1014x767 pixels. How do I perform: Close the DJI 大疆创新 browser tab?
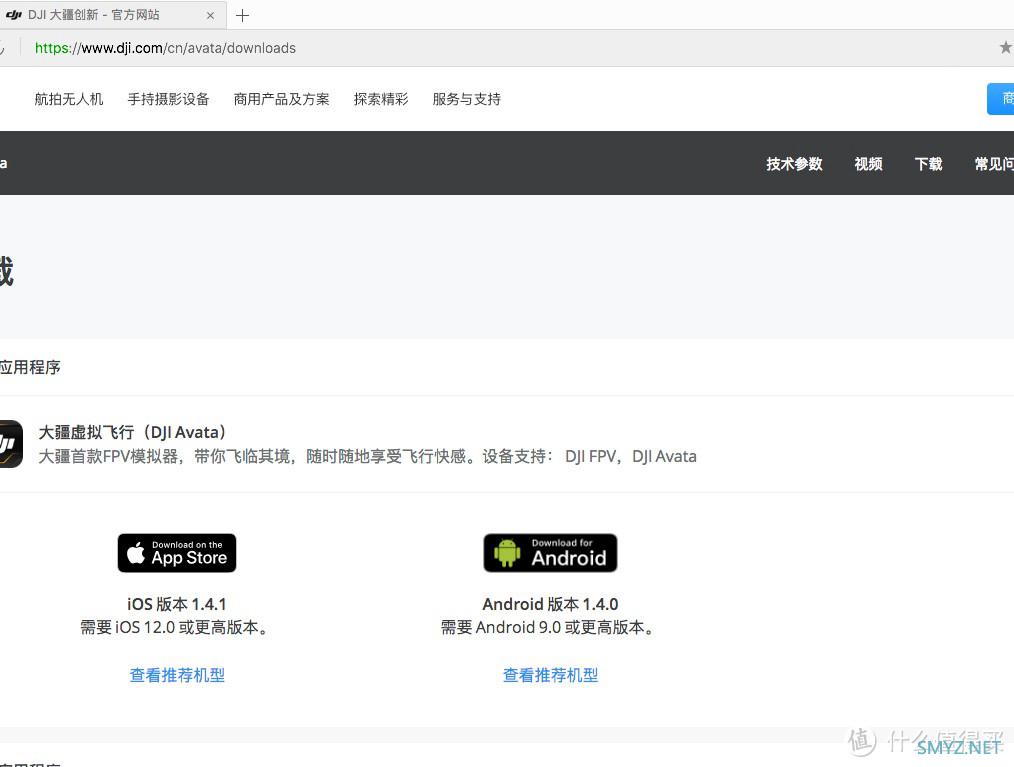210,16
